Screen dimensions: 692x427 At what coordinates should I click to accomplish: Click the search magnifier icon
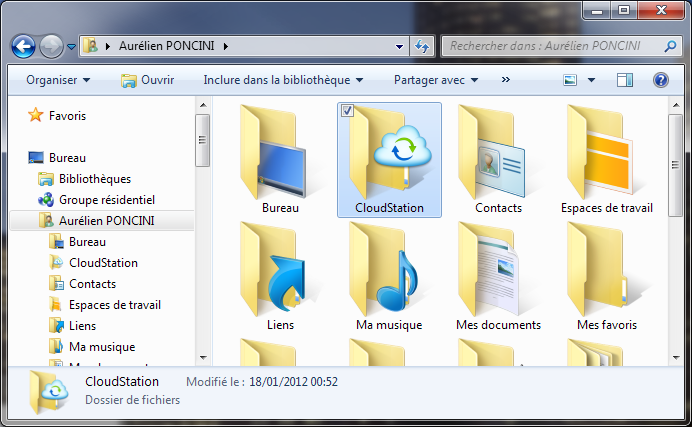pos(670,46)
